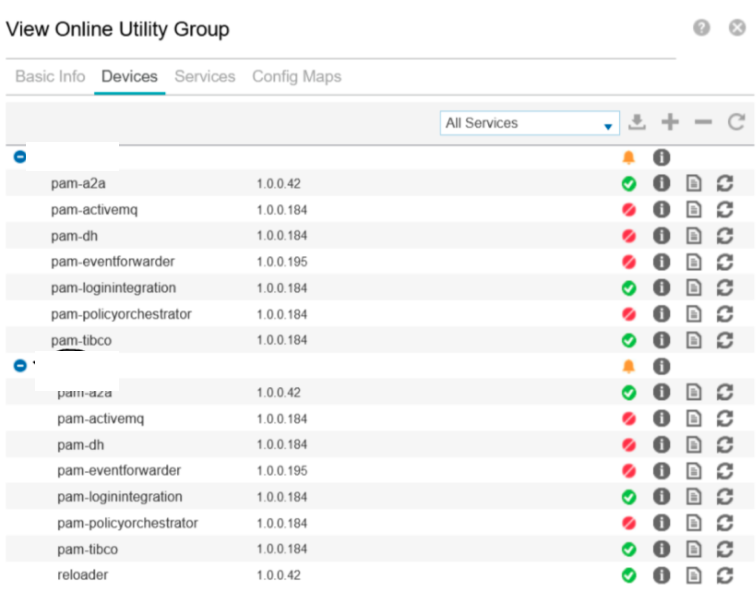Switch to the Services tab
This screenshot has width=756, height=614.
pos(205,77)
